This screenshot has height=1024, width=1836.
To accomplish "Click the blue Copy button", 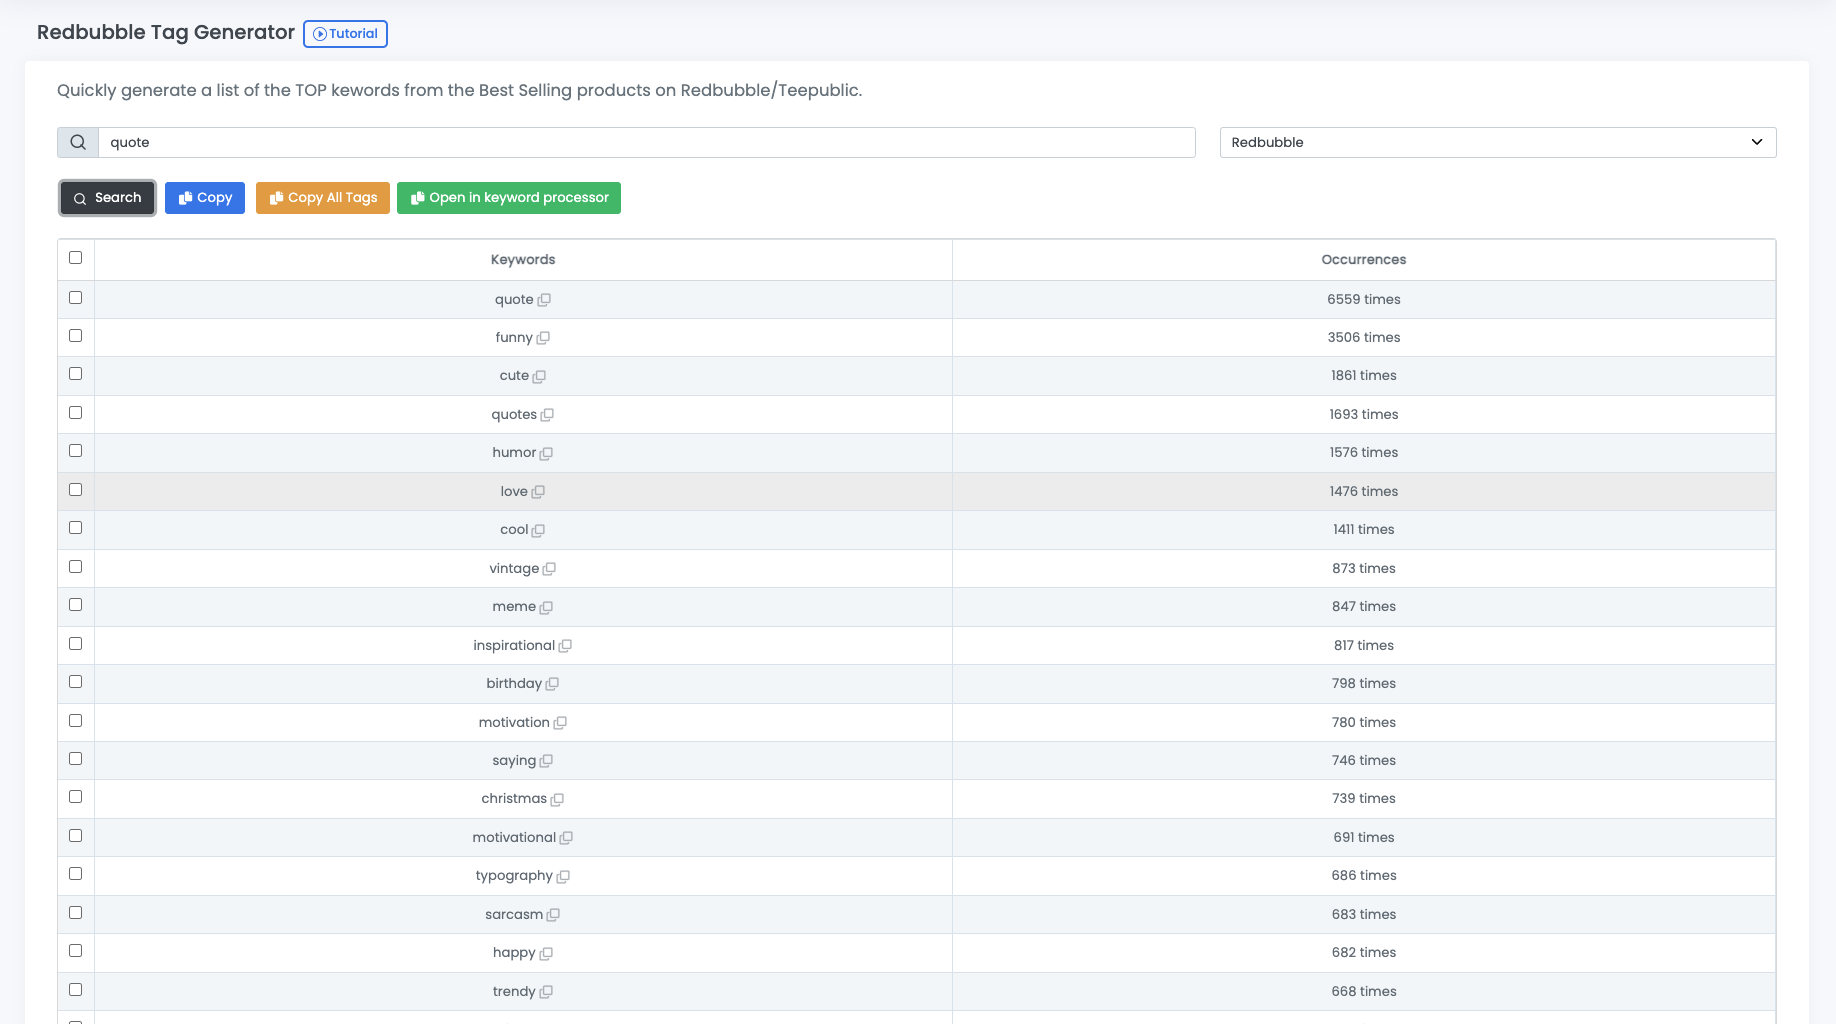I will click(205, 198).
